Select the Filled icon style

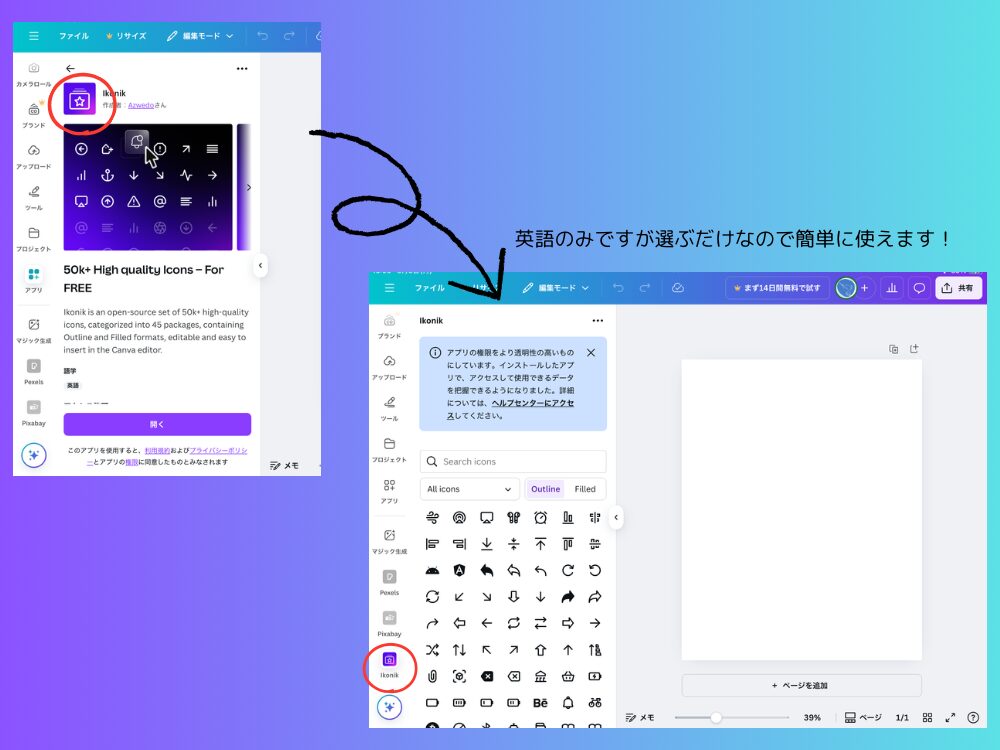coord(585,489)
